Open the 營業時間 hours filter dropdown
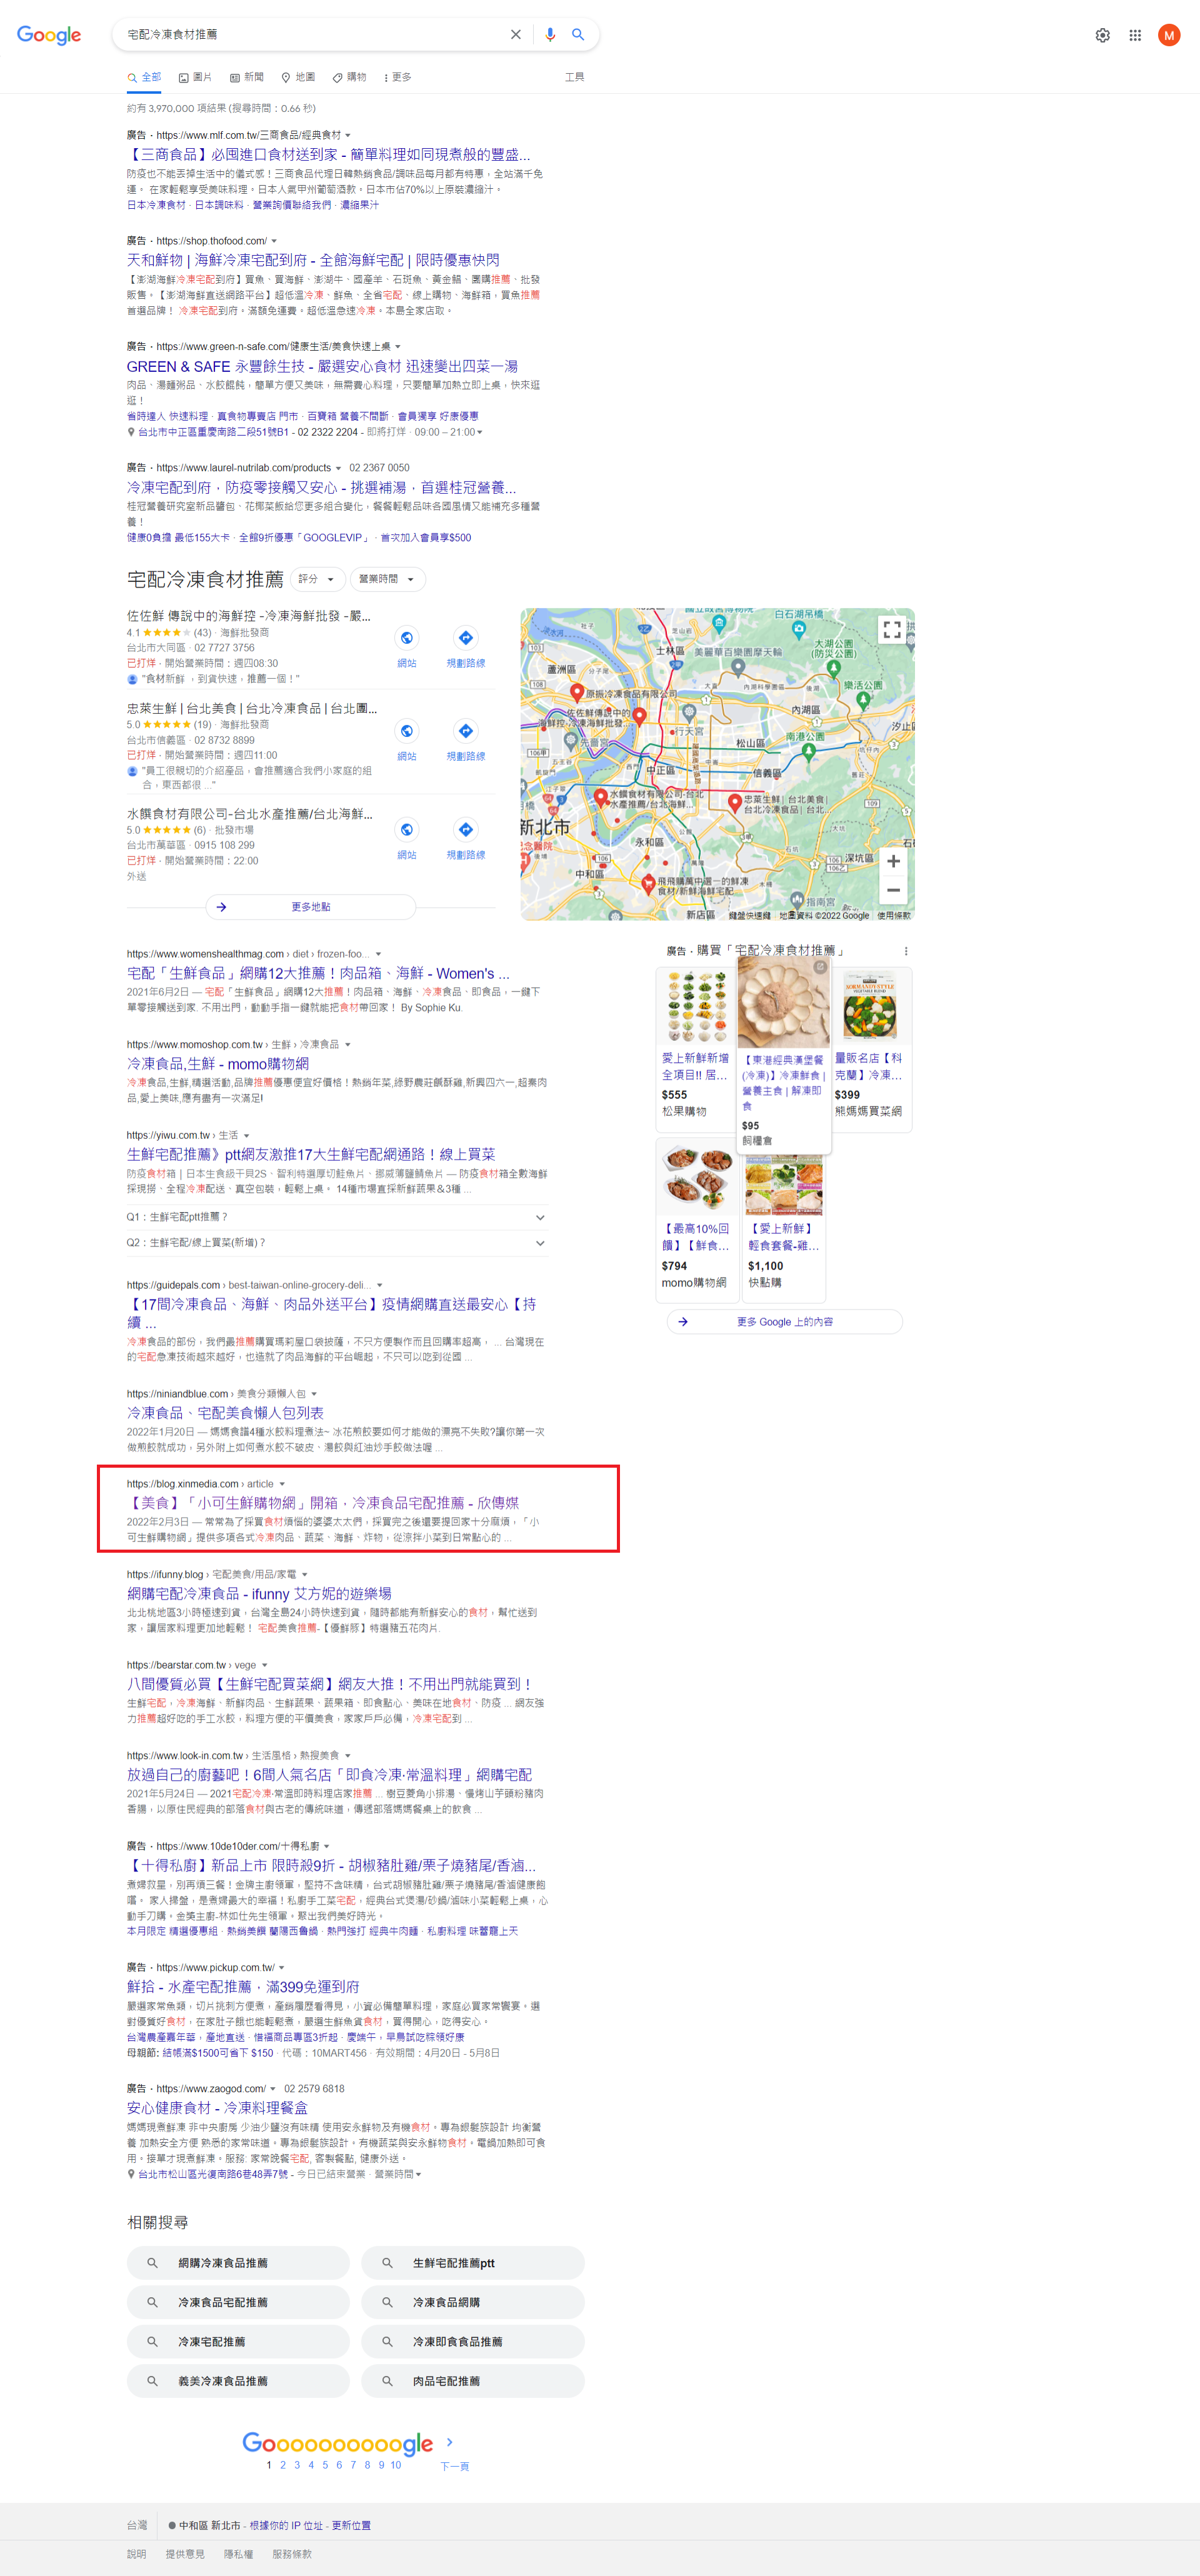 coord(387,579)
